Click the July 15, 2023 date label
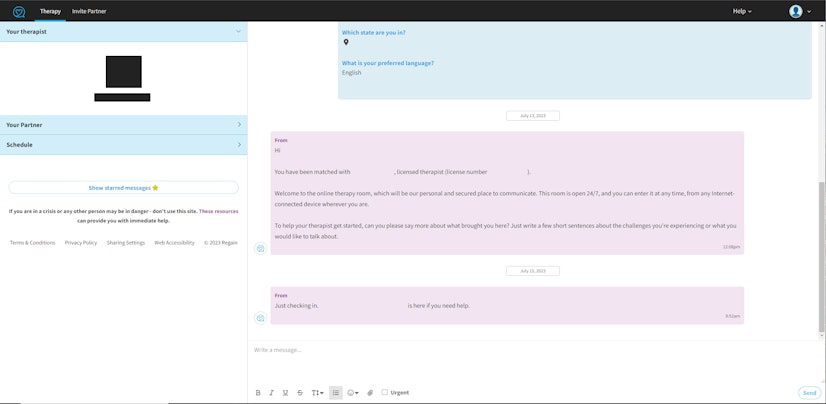Screen dimensions: 826x404 coord(533,271)
